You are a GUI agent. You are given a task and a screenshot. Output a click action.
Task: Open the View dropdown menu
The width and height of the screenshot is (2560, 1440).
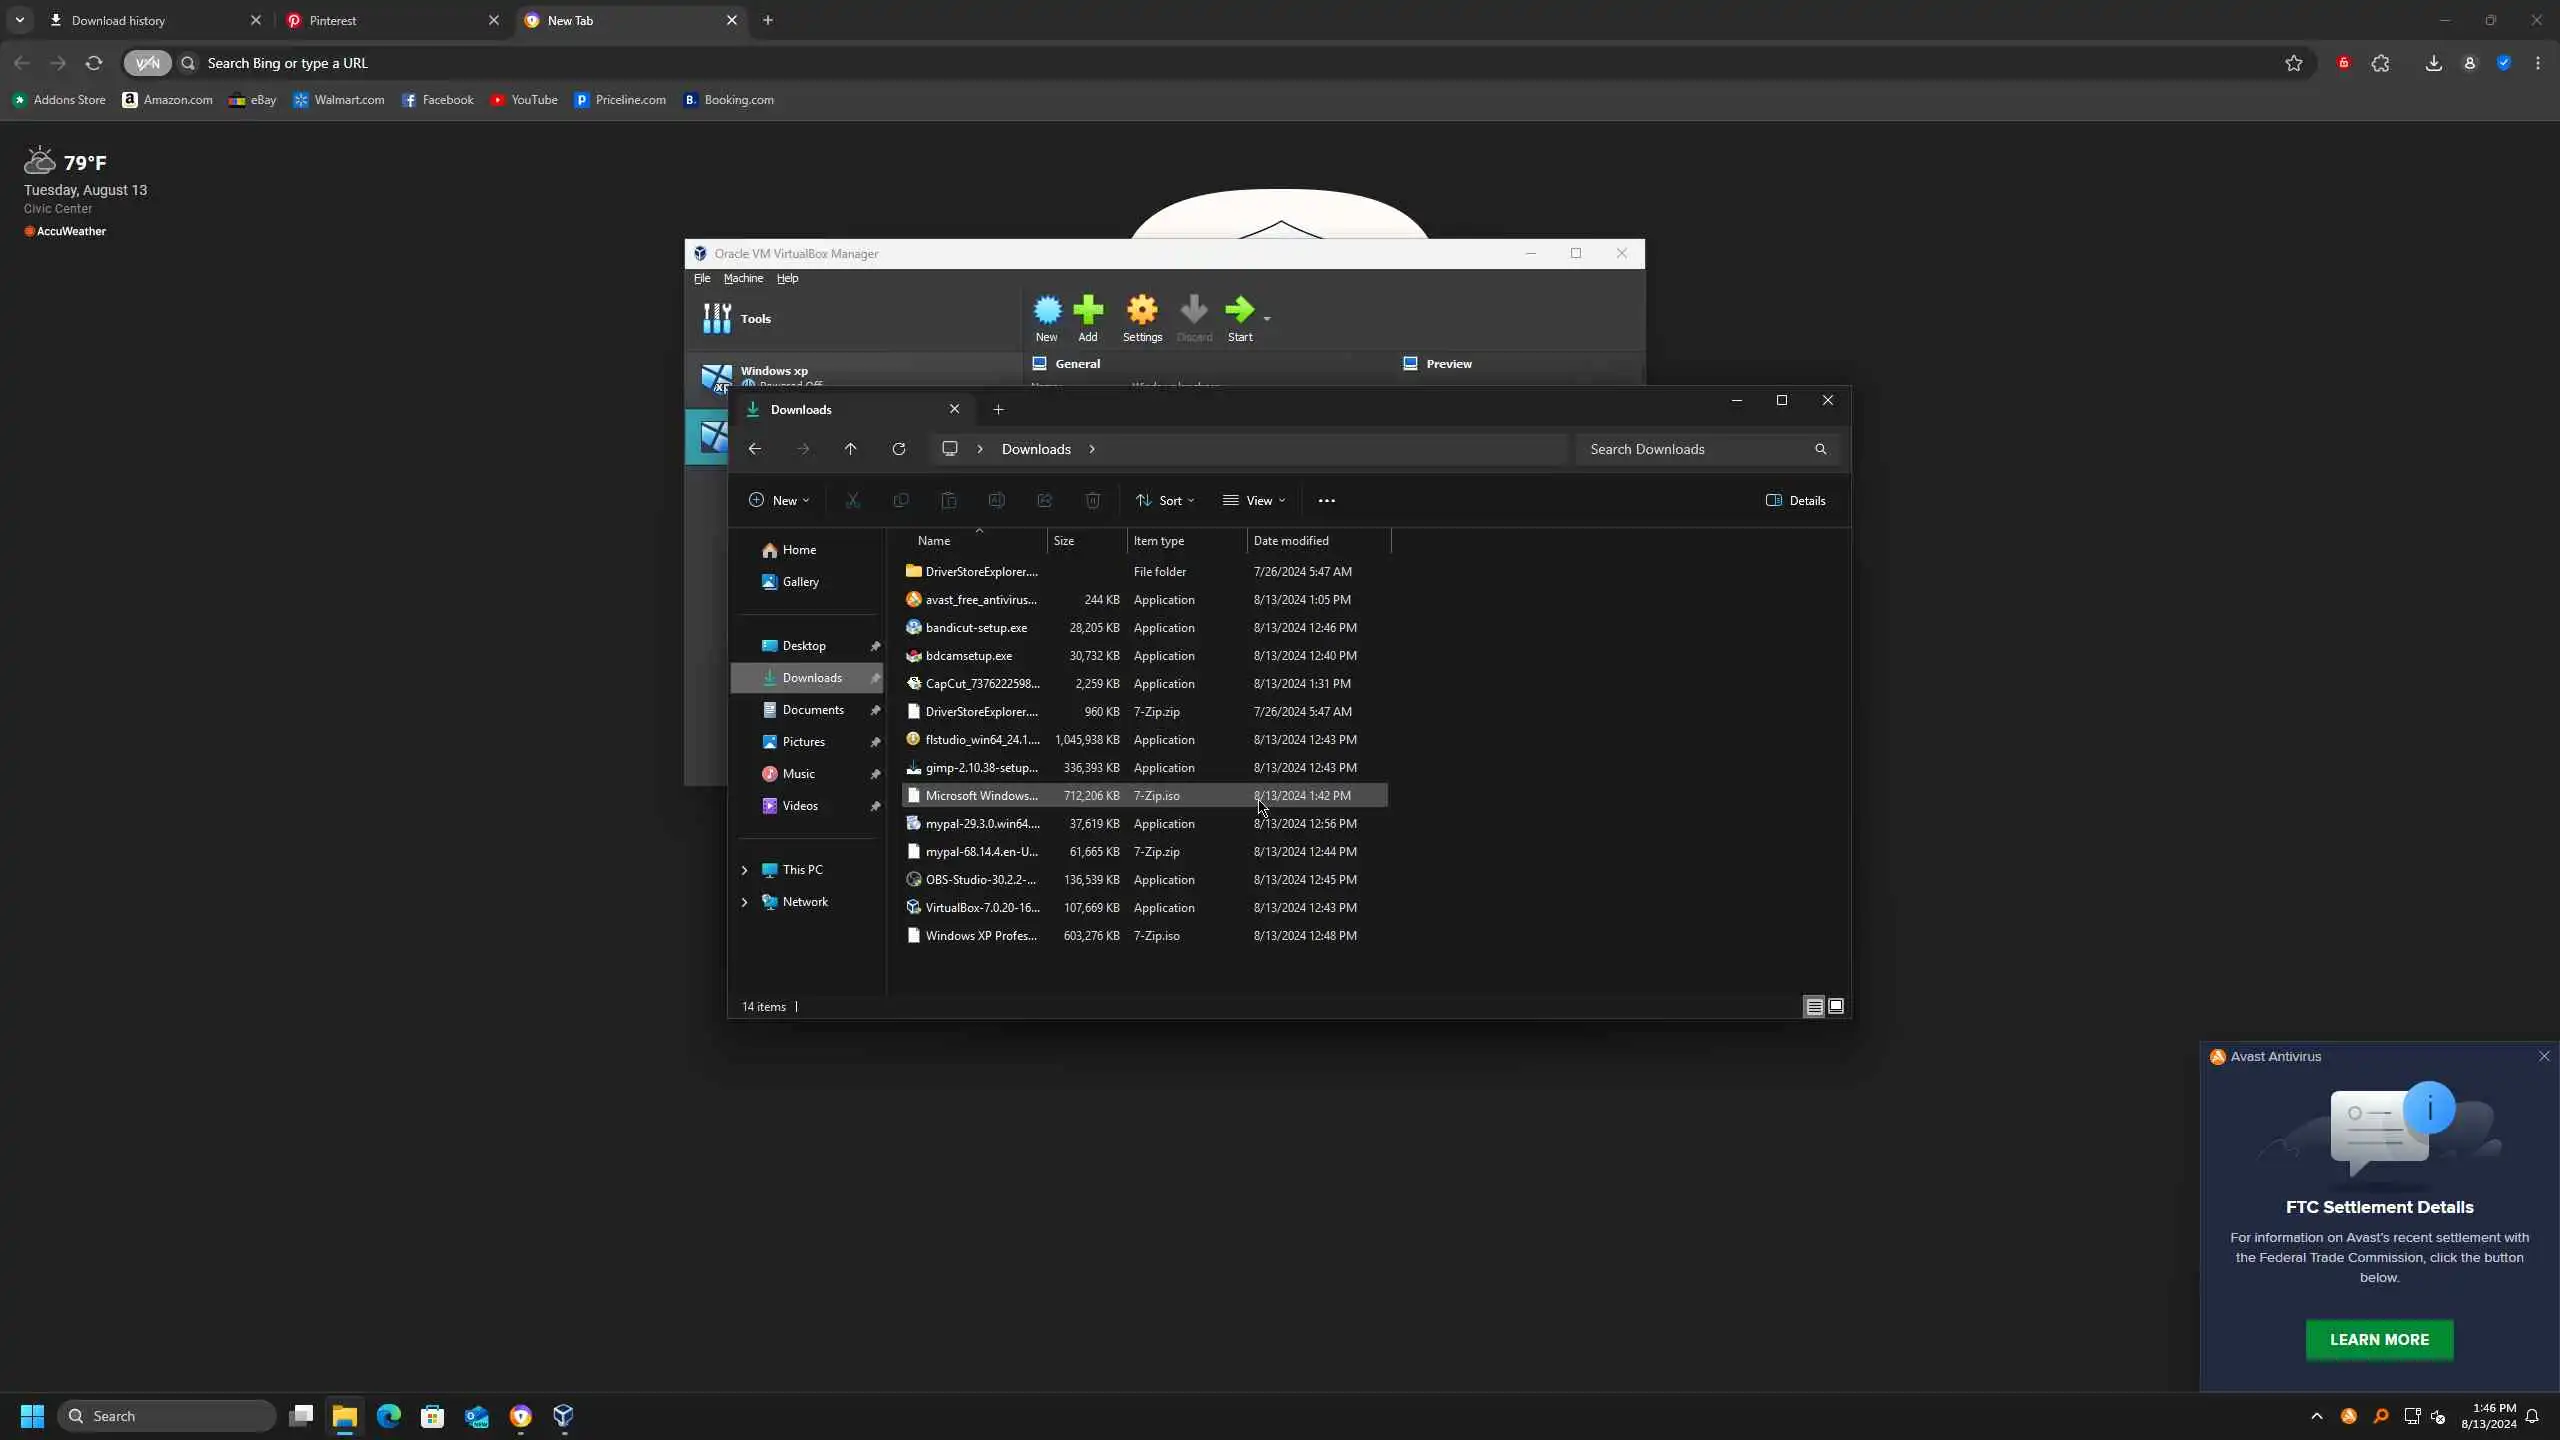point(1254,500)
